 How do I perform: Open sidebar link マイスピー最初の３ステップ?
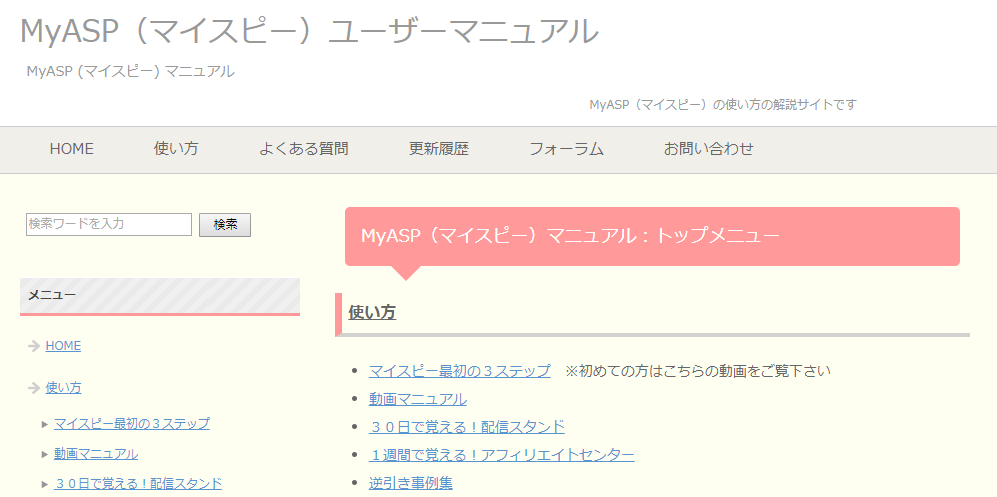132,423
